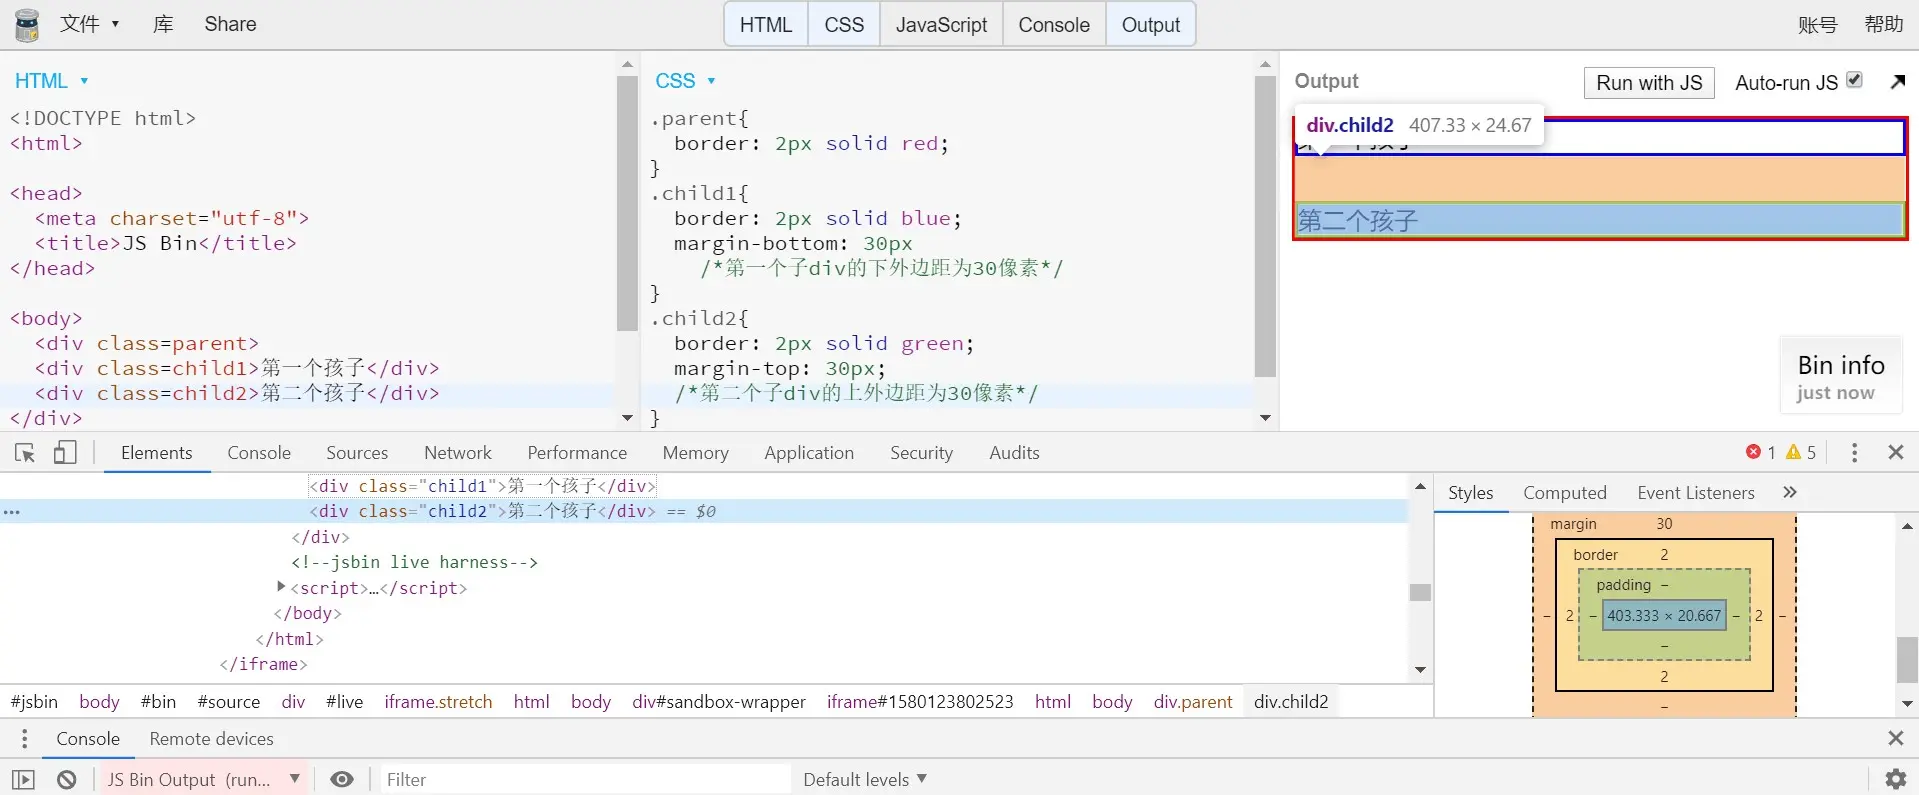This screenshot has height=795, width=1919.
Task: Open the Remote devices drawer tab
Action: (211, 739)
